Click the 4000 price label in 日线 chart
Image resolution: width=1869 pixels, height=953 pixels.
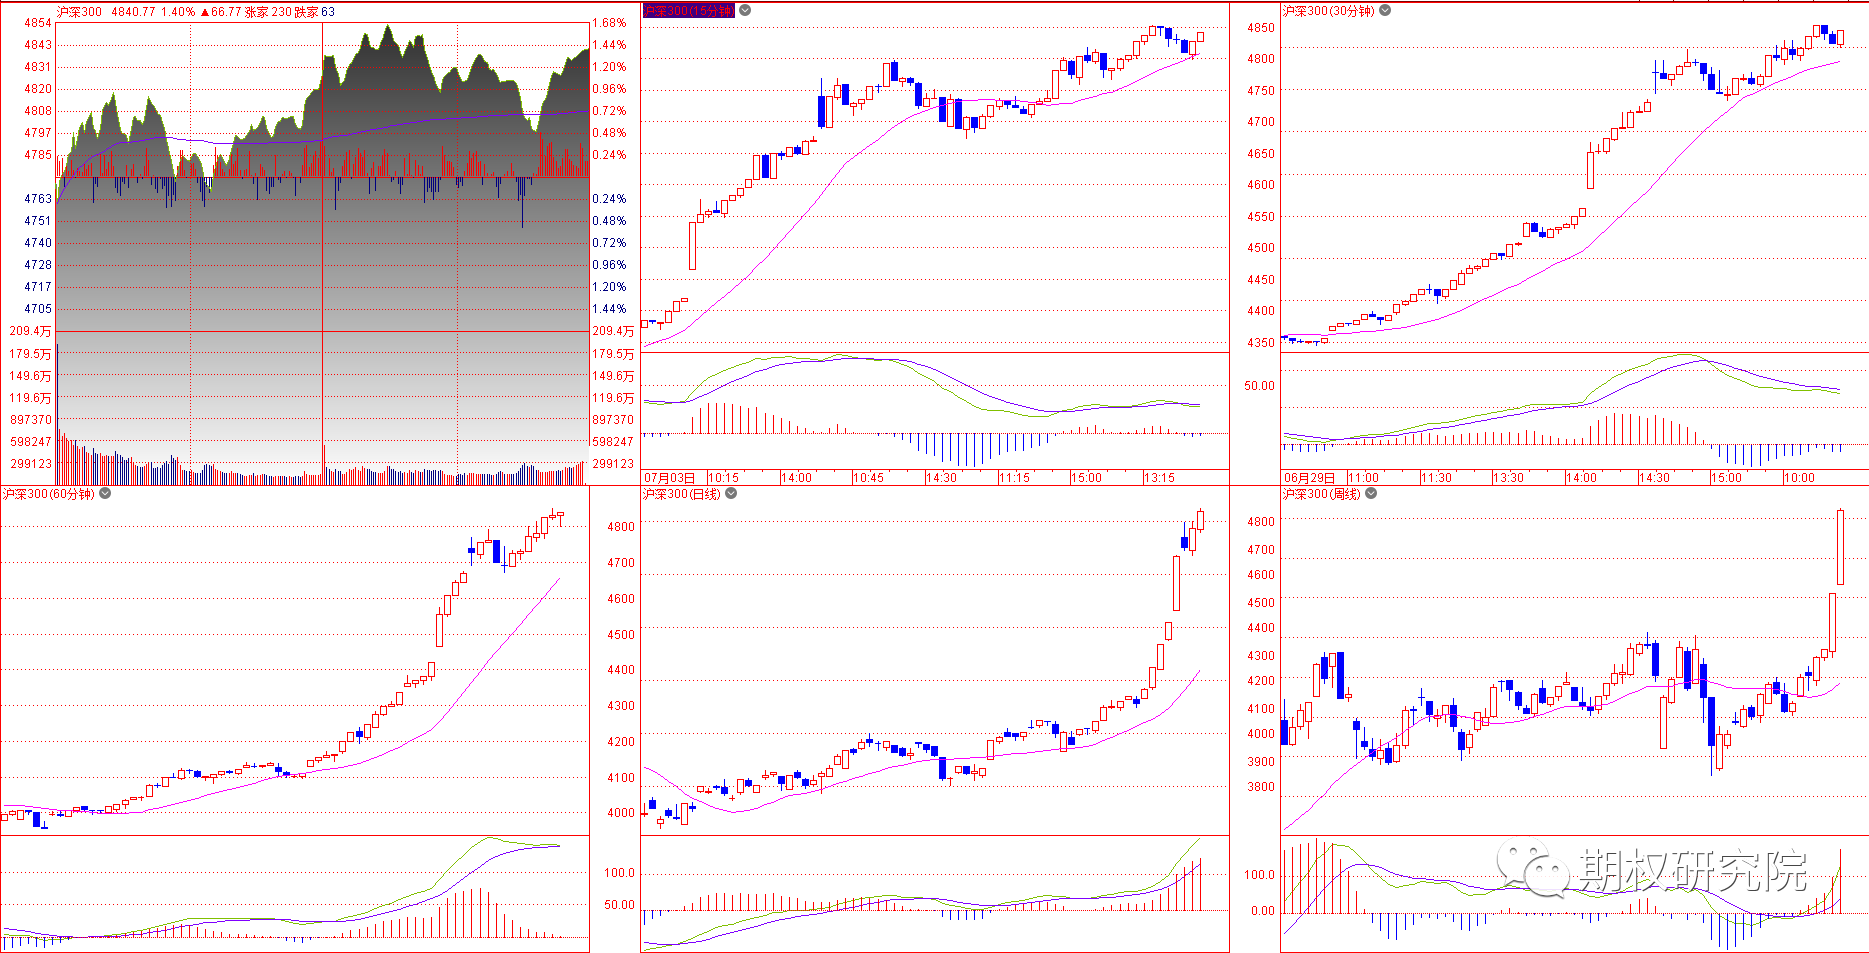click(621, 813)
